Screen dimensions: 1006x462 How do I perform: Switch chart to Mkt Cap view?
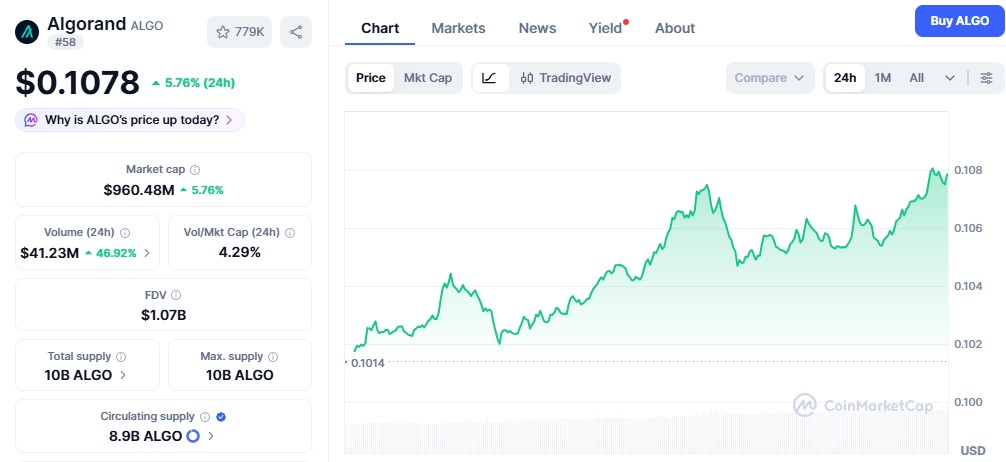tap(427, 78)
